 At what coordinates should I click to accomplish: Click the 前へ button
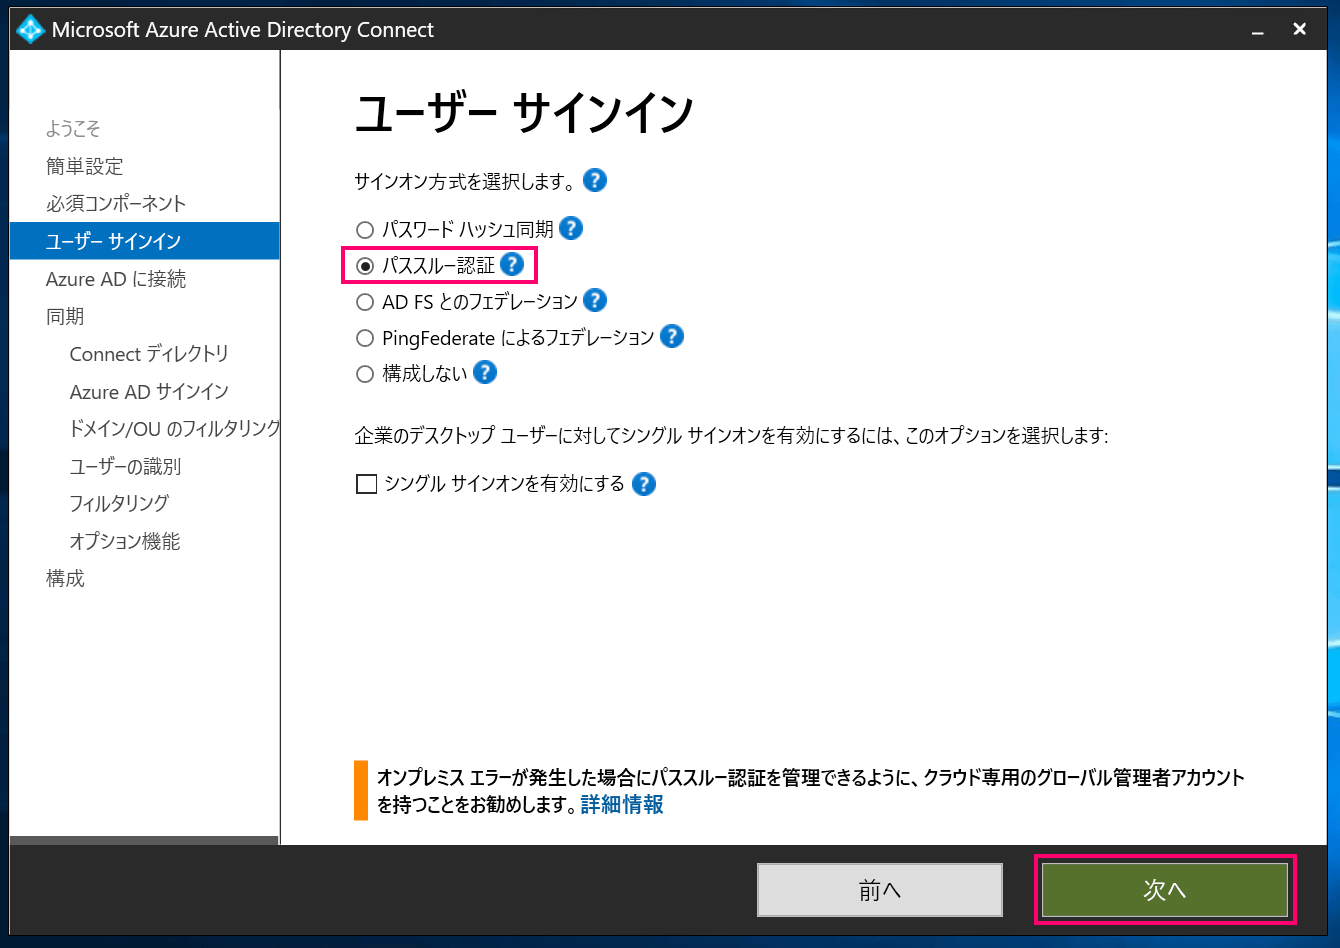point(880,890)
